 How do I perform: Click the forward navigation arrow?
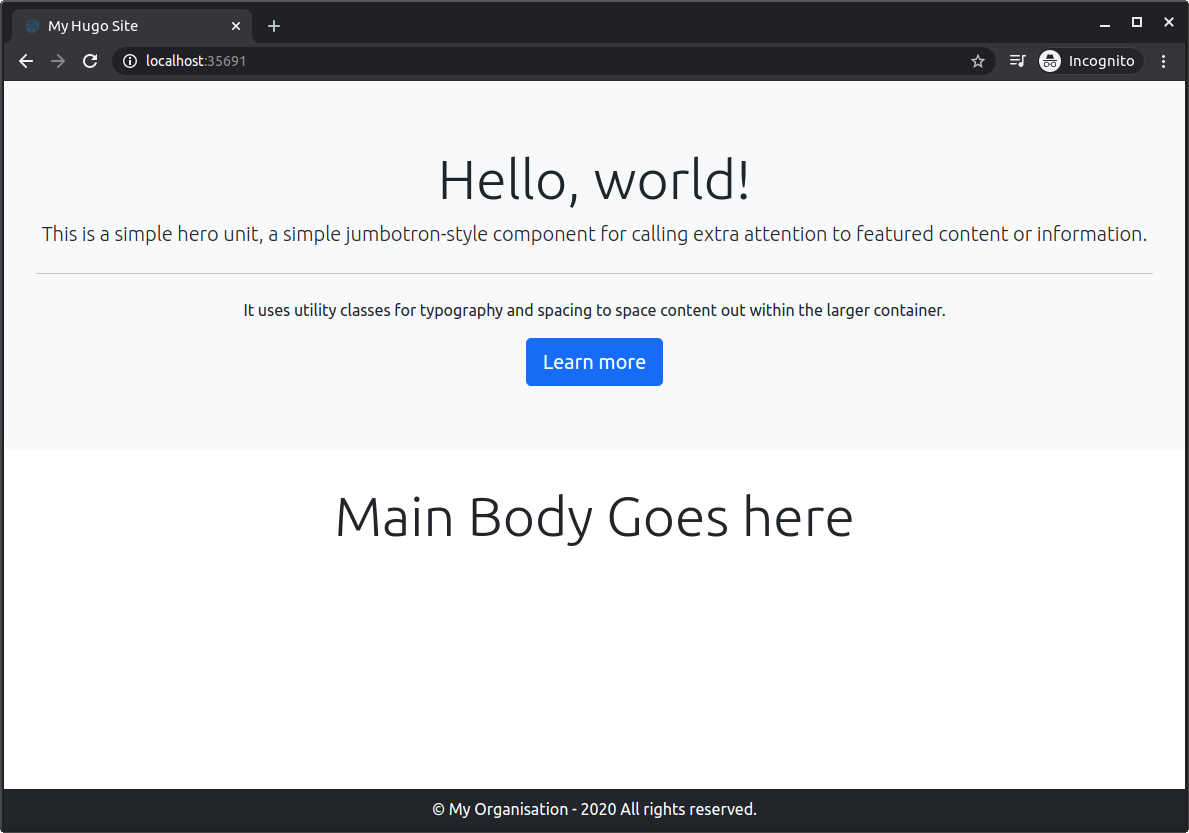(x=57, y=61)
